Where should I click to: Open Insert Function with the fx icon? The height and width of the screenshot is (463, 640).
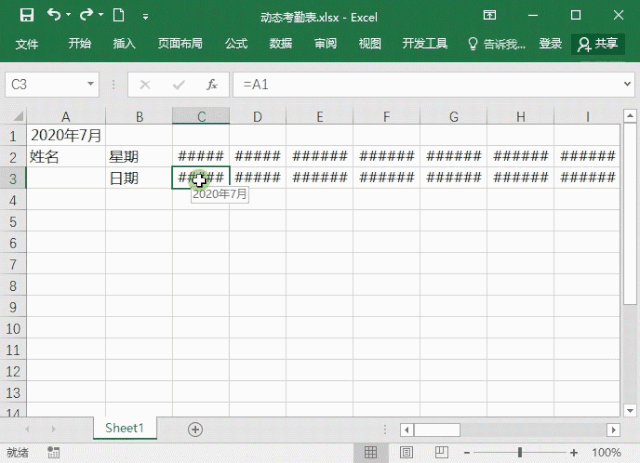[211, 85]
